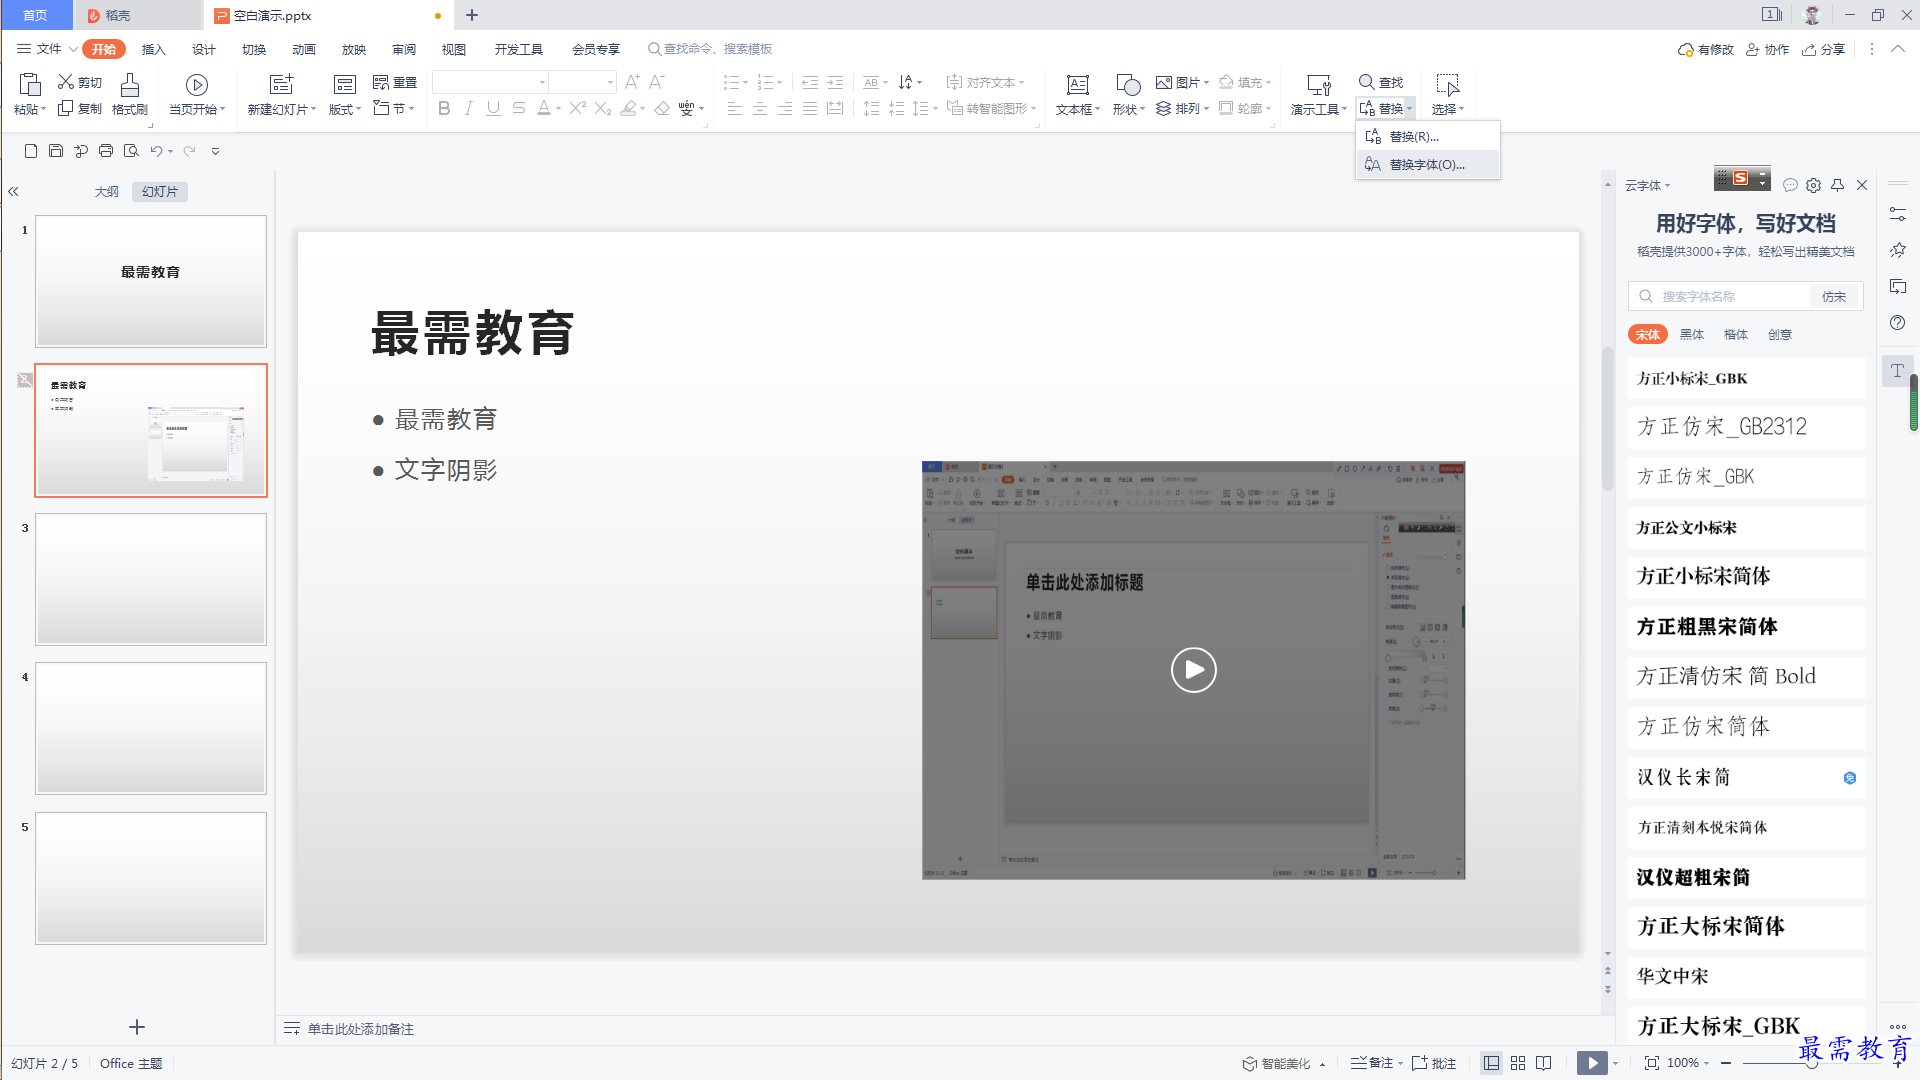Click the Reset (重置) slide icon
This screenshot has width=1920, height=1080.
click(x=395, y=82)
